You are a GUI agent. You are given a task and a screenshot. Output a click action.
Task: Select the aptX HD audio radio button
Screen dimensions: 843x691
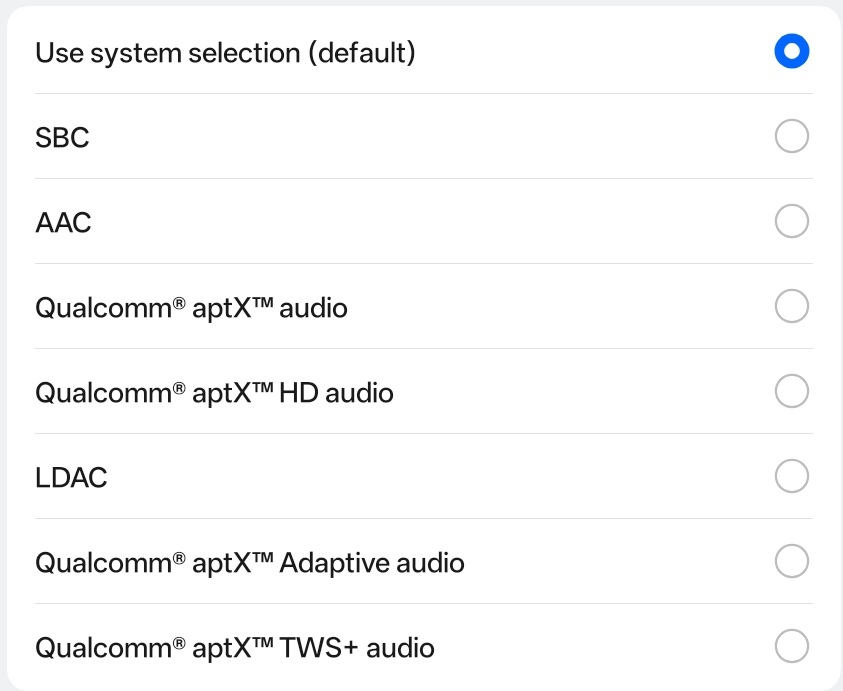coord(791,391)
